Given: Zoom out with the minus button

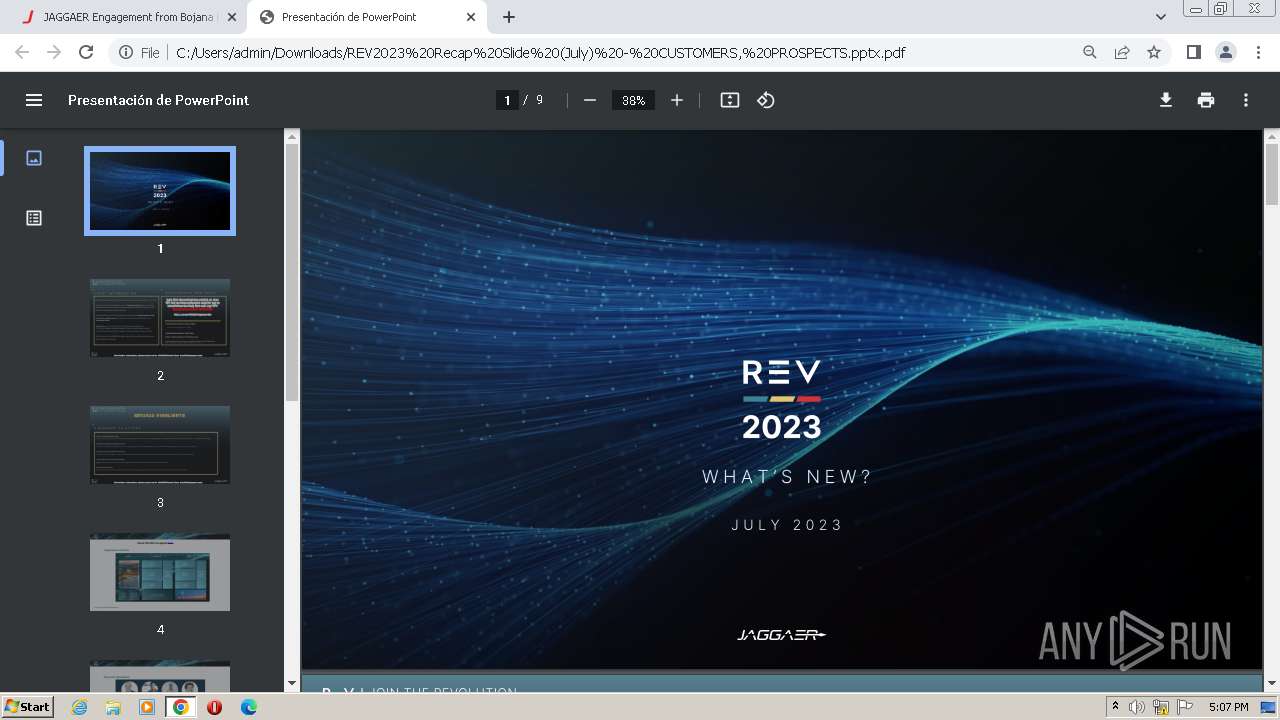Looking at the screenshot, I should [590, 100].
